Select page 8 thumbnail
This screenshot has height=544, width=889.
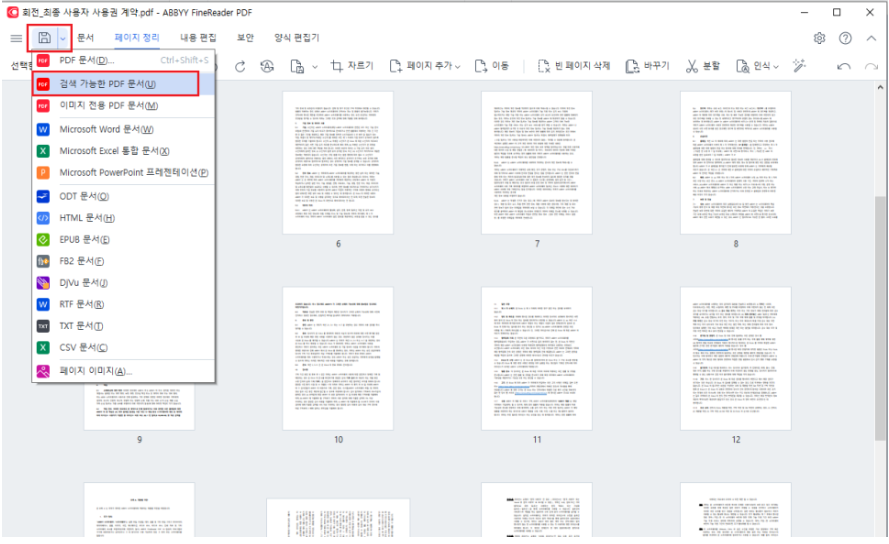pyautogui.click(x=736, y=163)
